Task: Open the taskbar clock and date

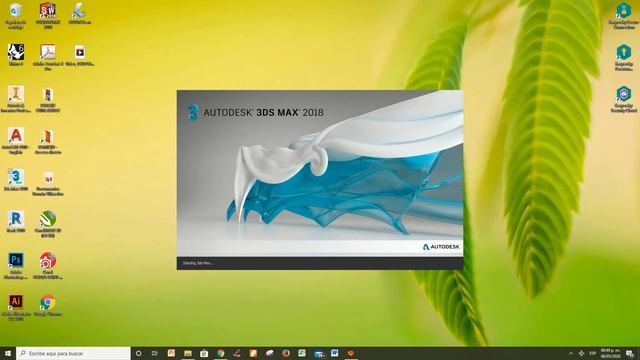Action: point(611,353)
